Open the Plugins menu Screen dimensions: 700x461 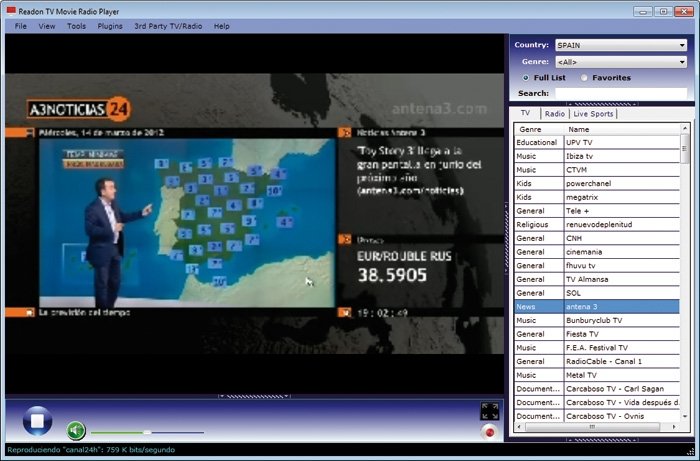click(110, 26)
